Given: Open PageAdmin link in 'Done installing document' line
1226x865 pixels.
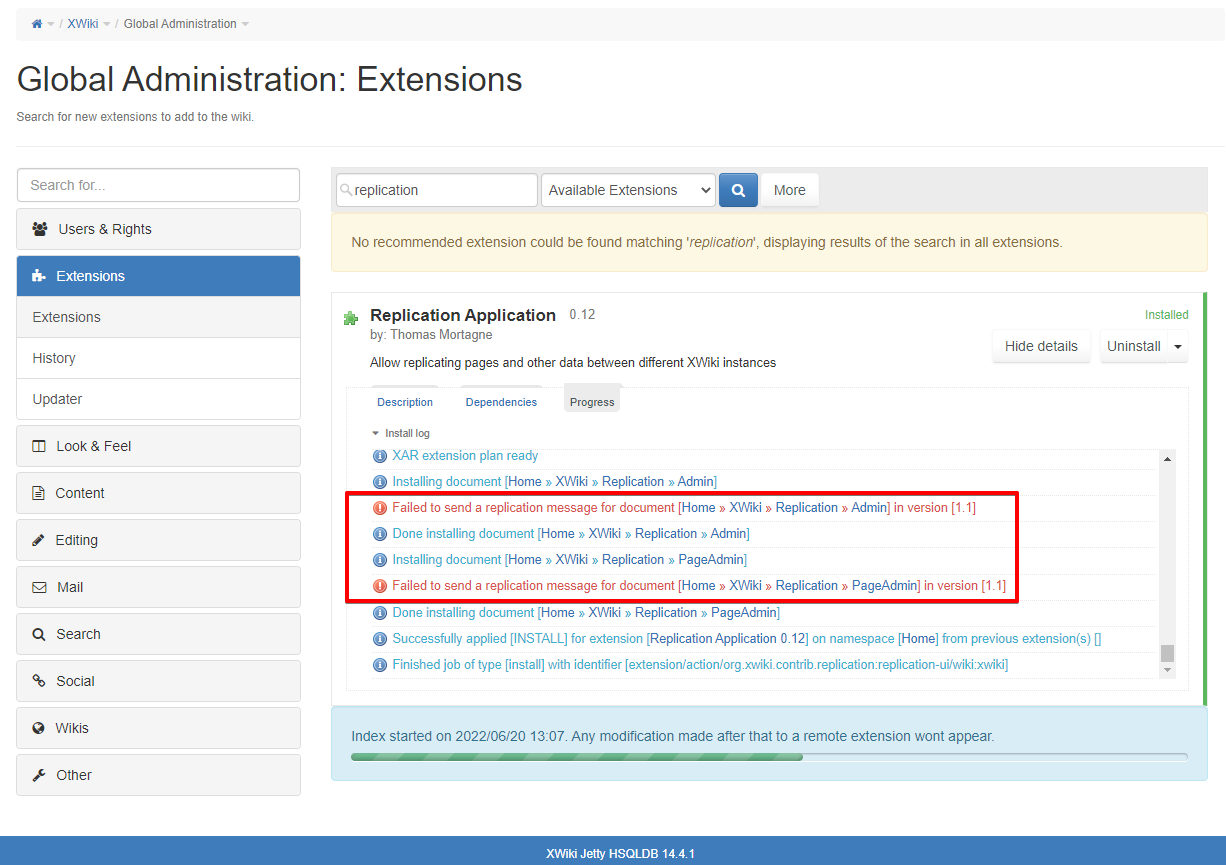Looking at the screenshot, I should coord(745,612).
